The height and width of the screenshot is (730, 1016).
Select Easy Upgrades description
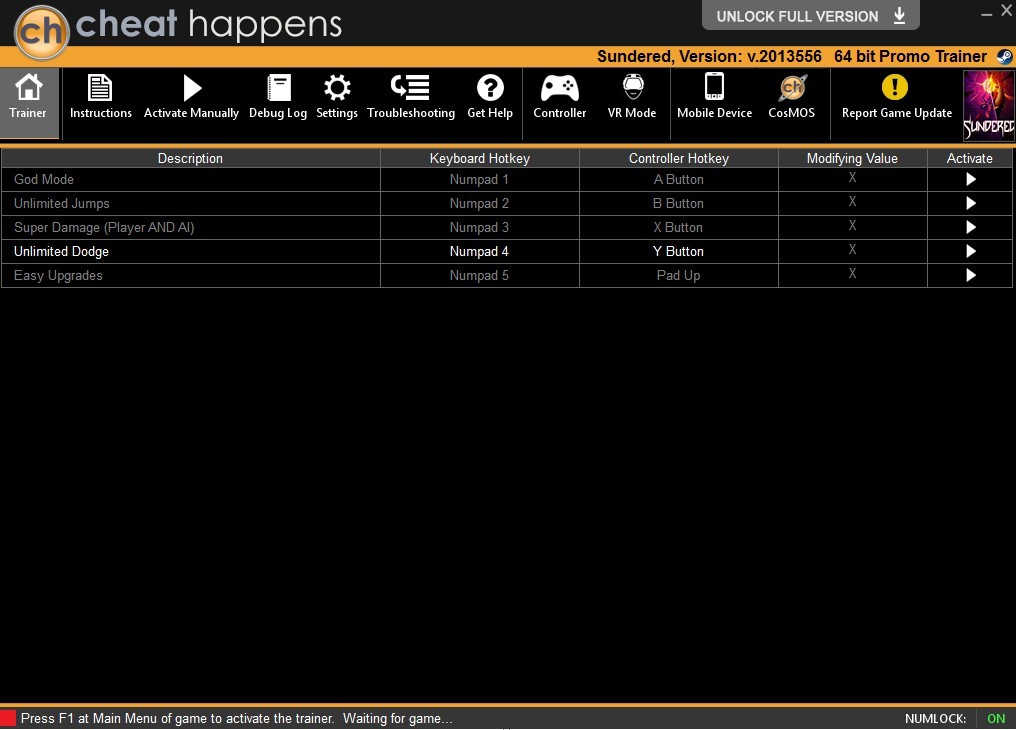click(58, 275)
